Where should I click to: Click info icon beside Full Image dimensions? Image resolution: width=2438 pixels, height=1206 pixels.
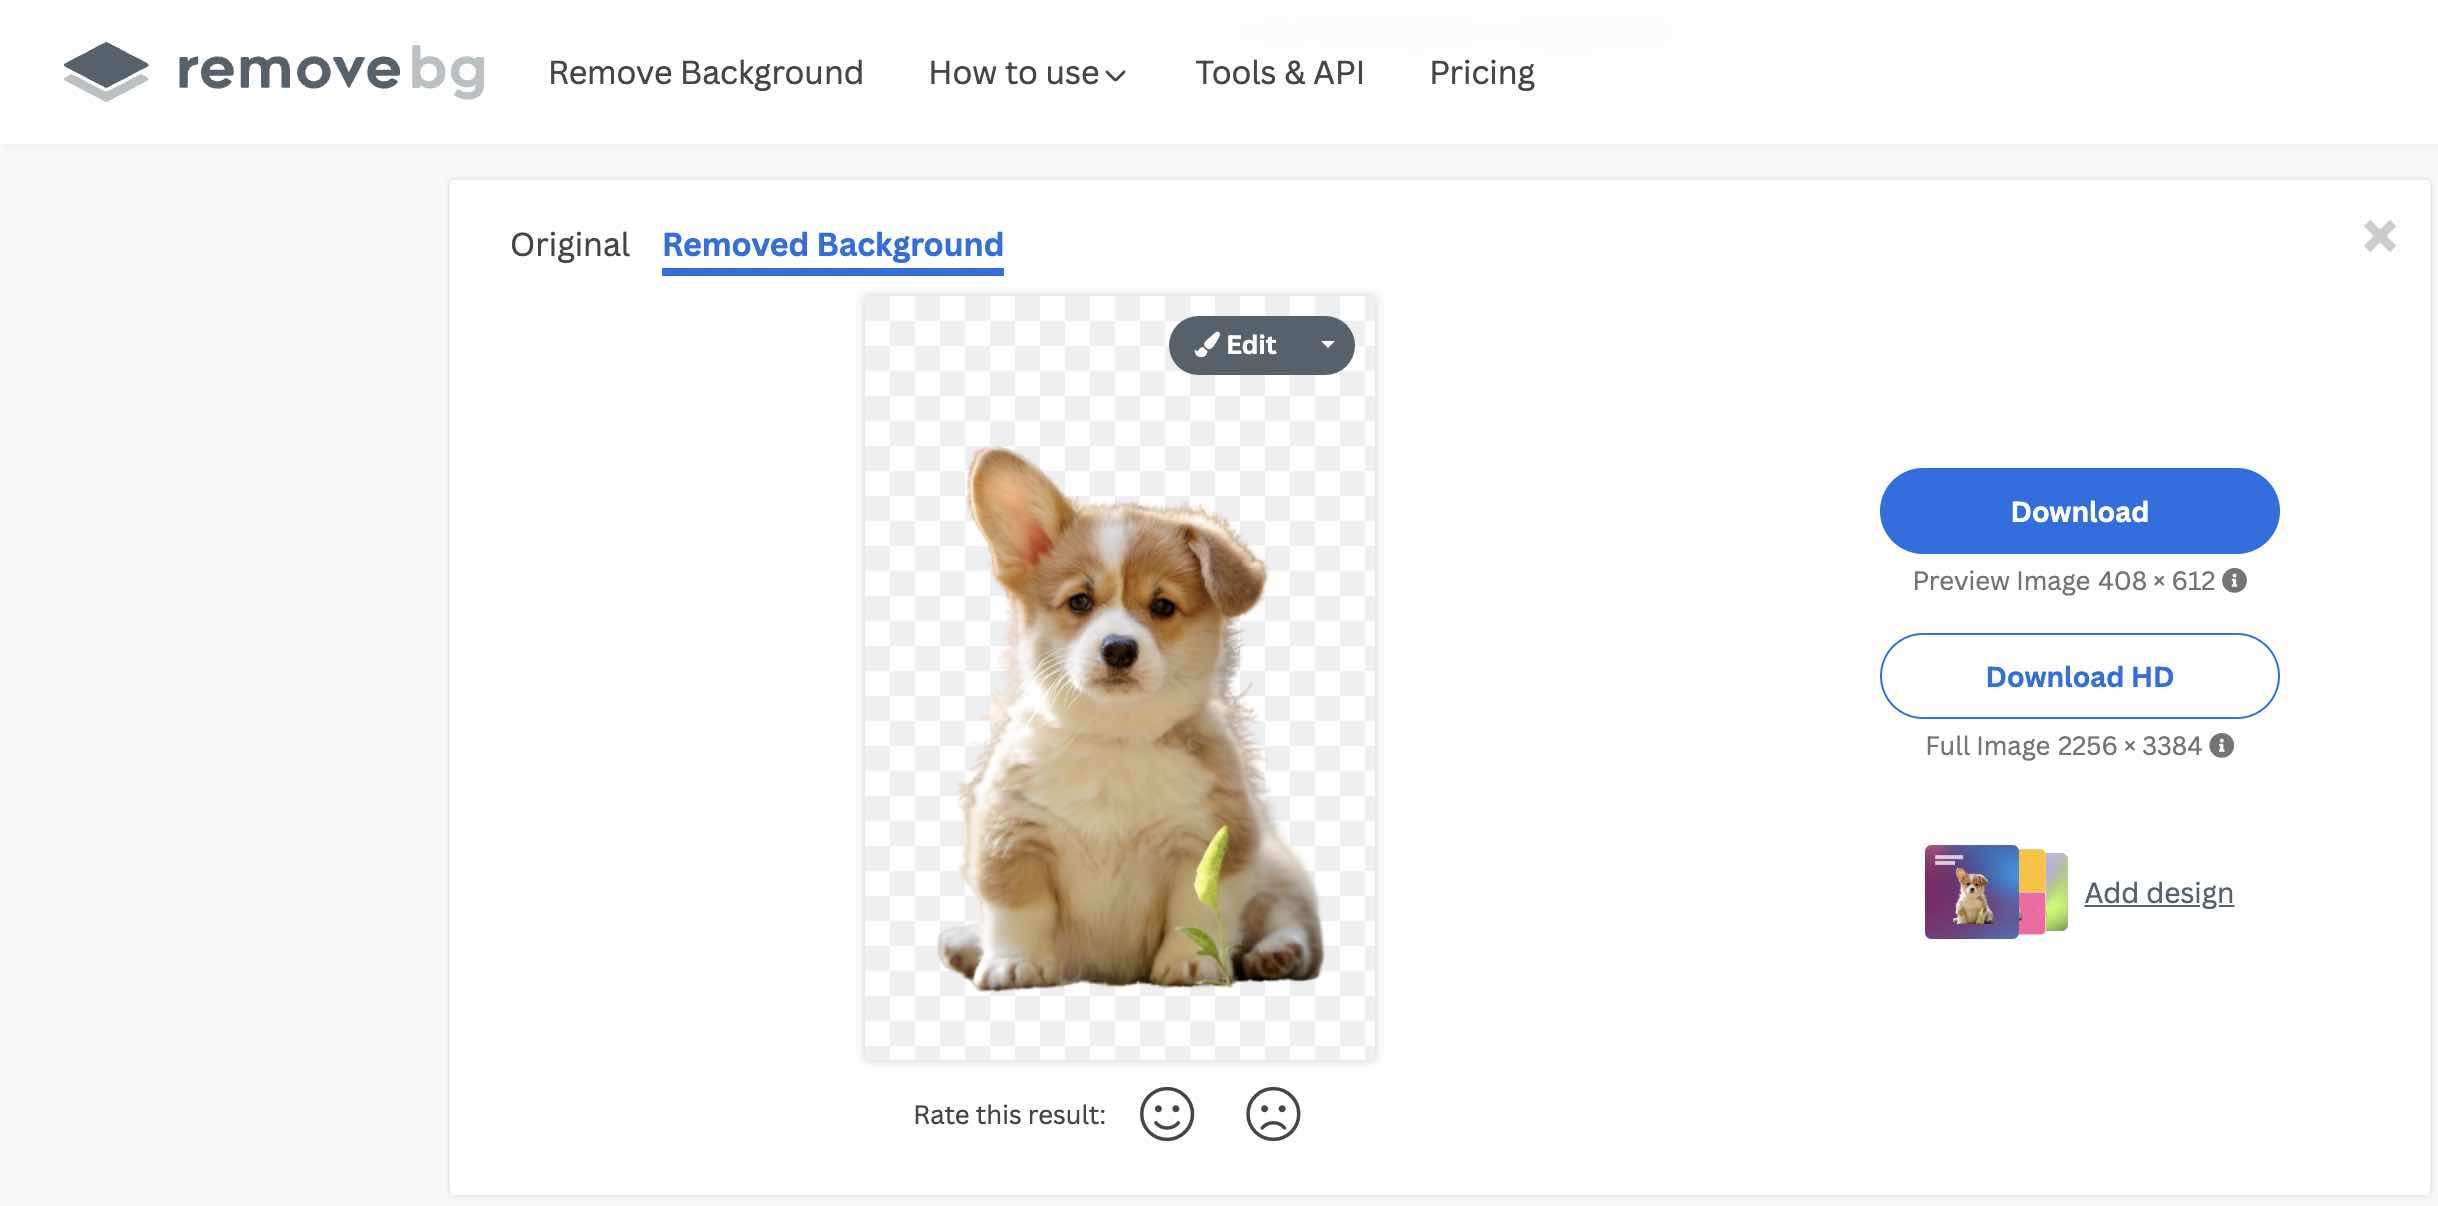pyautogui.click(x=2222, y=746)
